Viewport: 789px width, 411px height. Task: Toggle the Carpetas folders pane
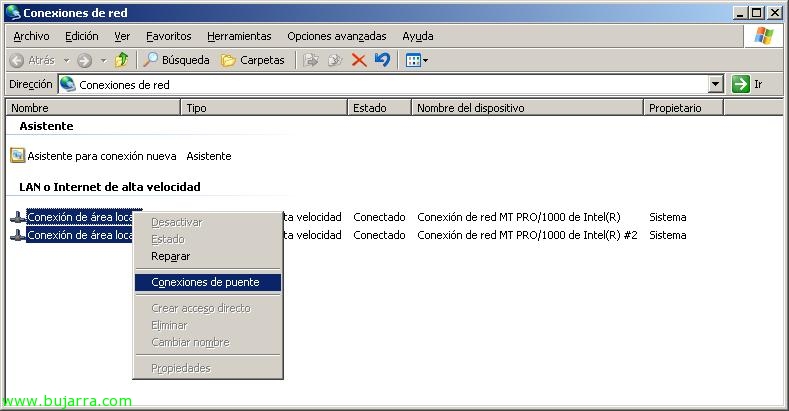click(x=253, y=60)
